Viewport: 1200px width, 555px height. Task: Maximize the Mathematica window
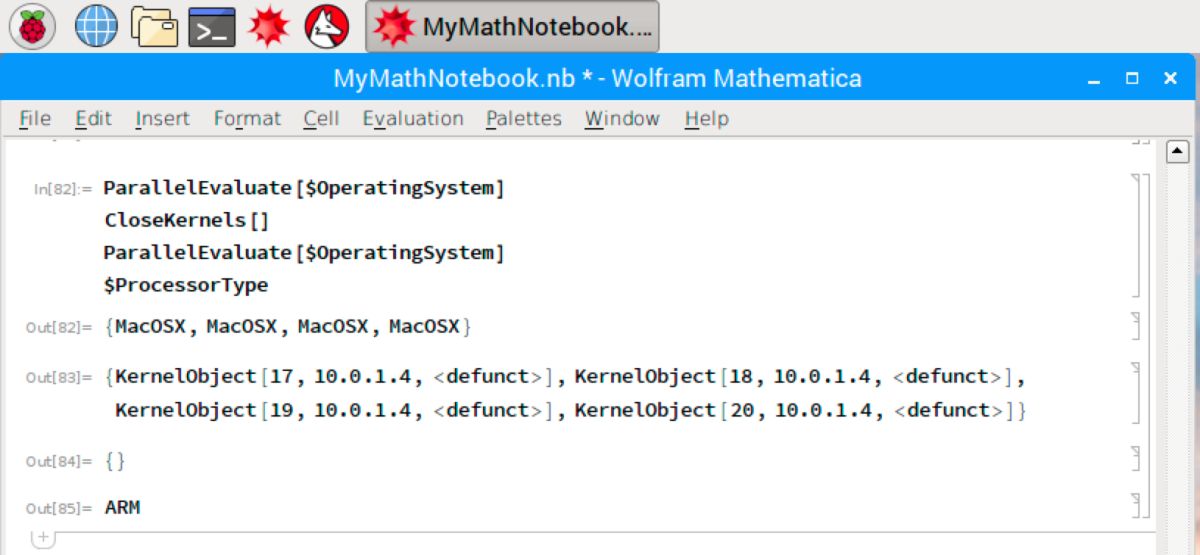tap(1132, 78)
